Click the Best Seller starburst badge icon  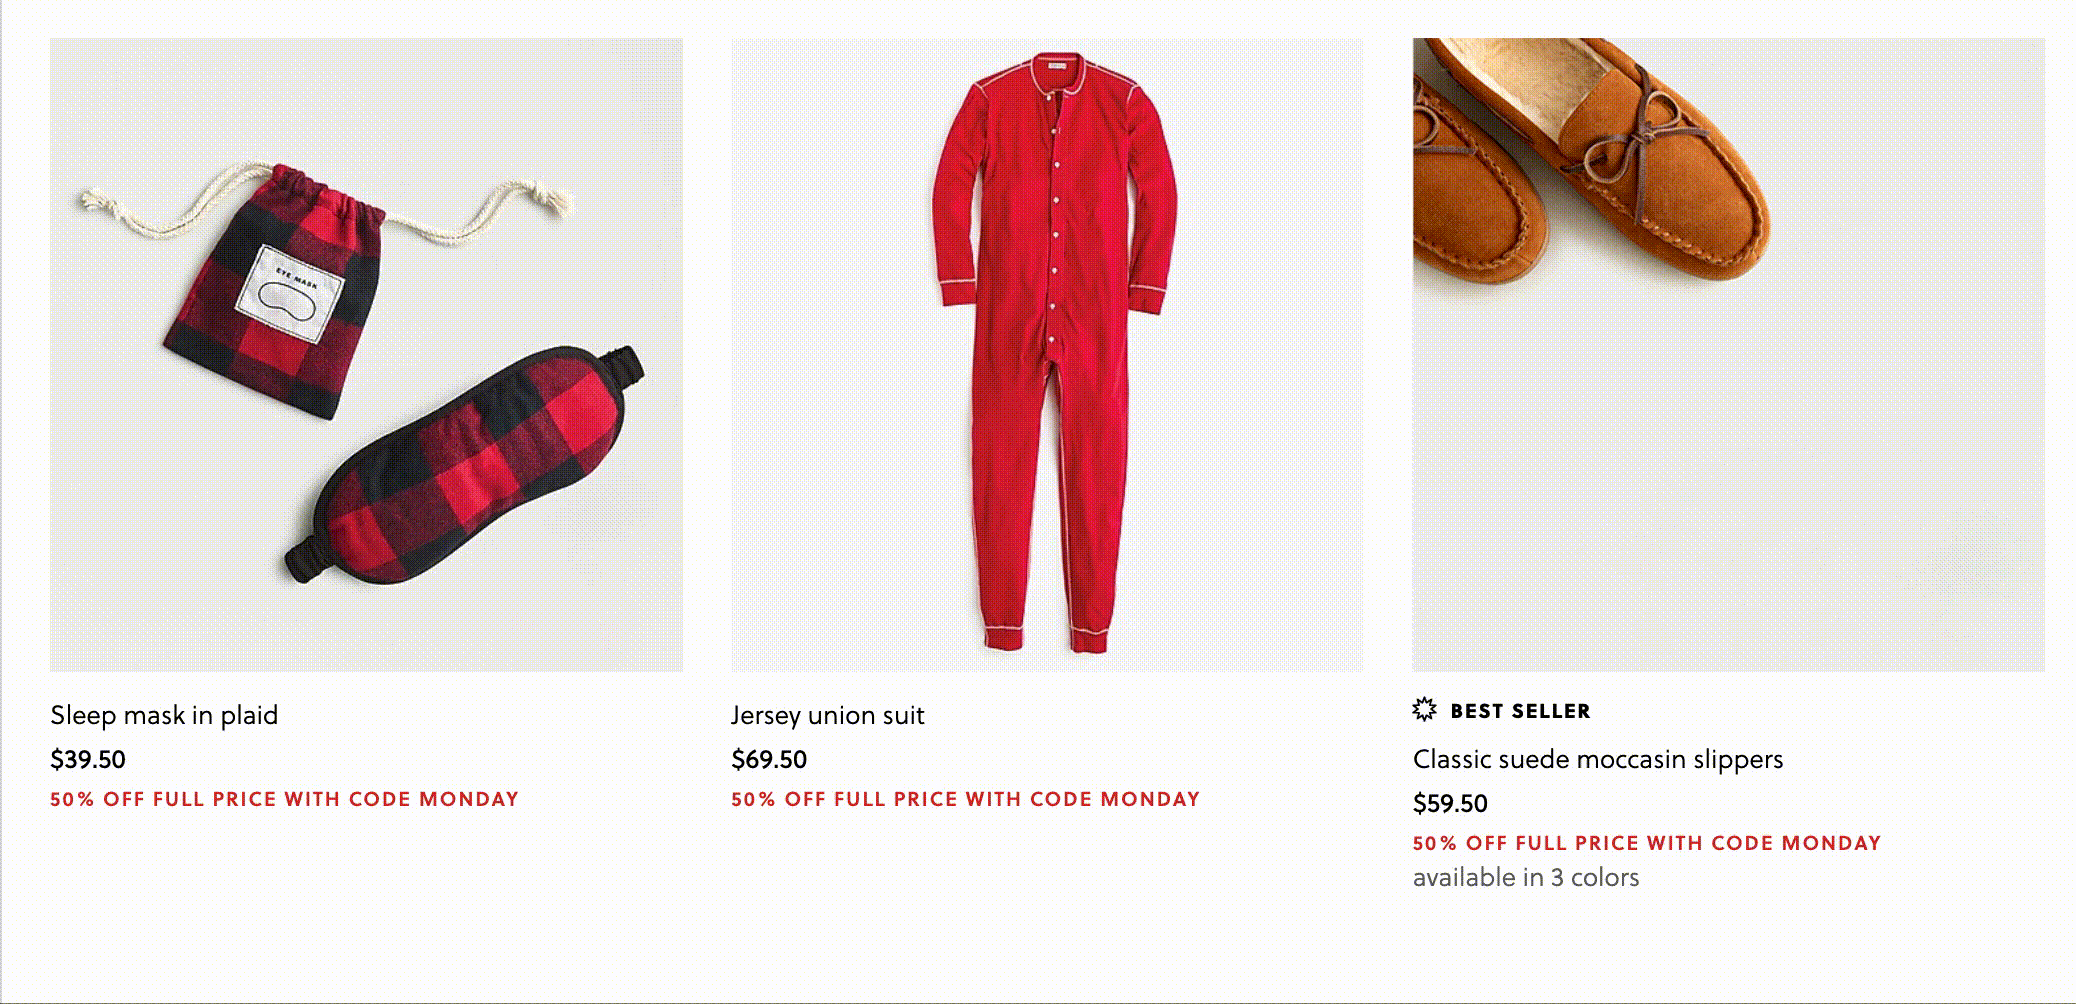(x=1424, y=710)
